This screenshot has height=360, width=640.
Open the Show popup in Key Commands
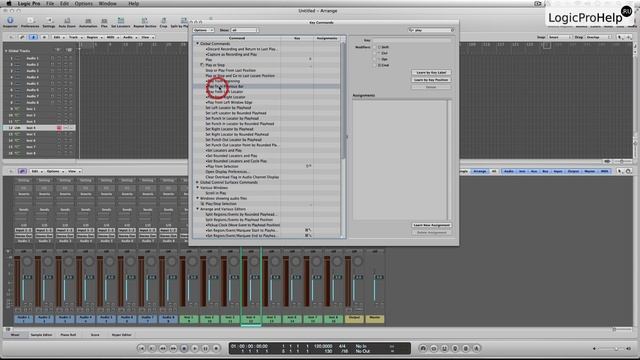[x=244, y=30]
